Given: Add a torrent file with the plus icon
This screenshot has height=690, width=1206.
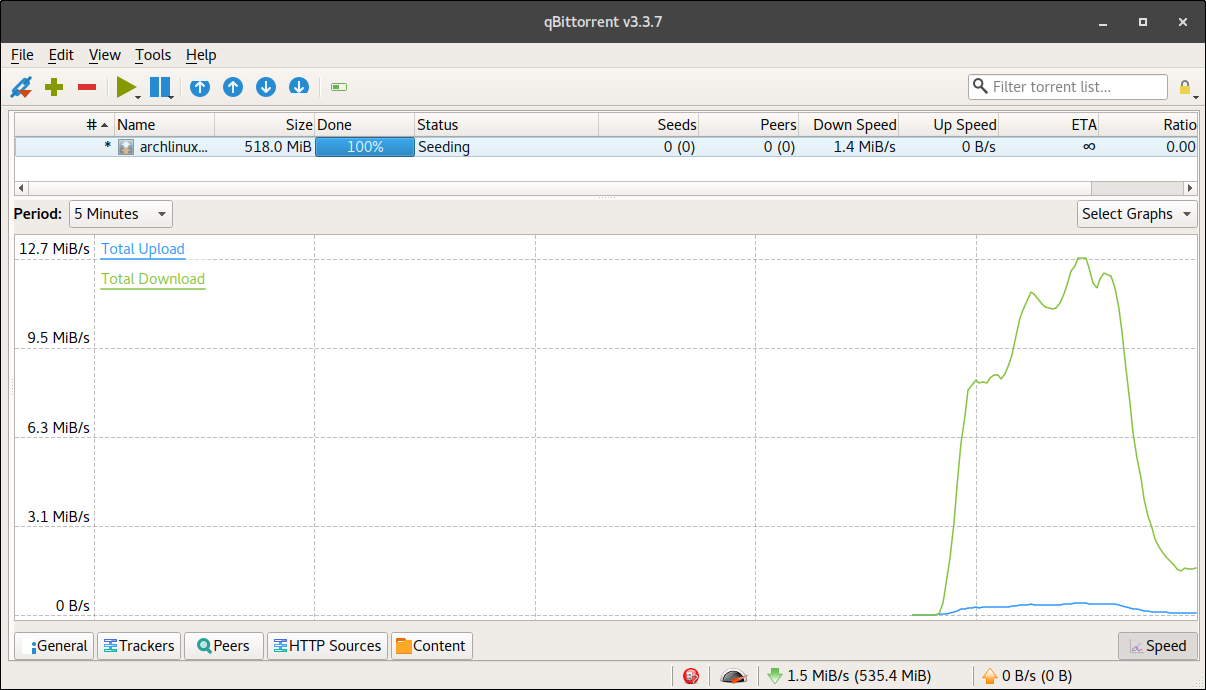Looking at the screenshot, I should (x=53, y=87).
